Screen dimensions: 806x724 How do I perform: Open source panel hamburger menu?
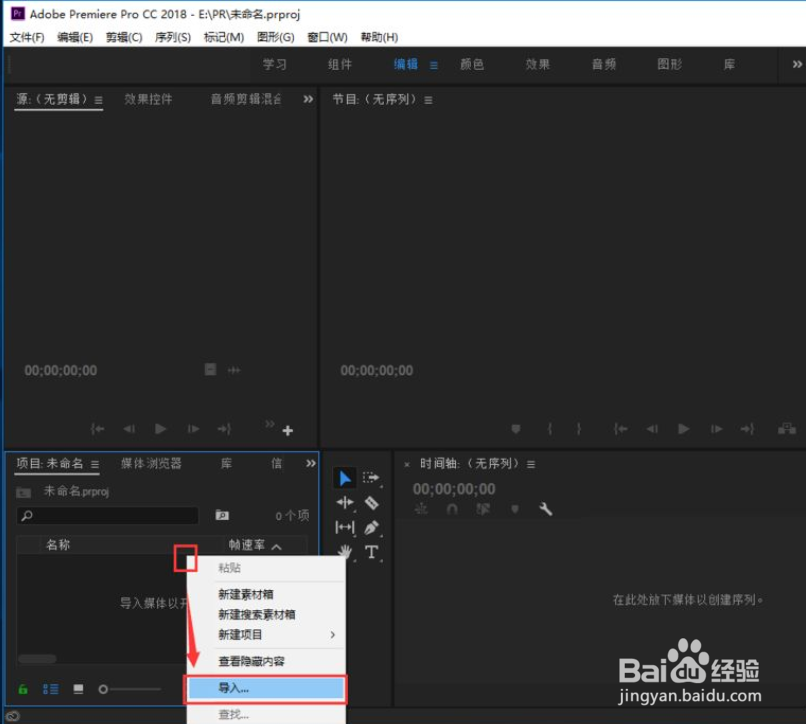point(98,100)
